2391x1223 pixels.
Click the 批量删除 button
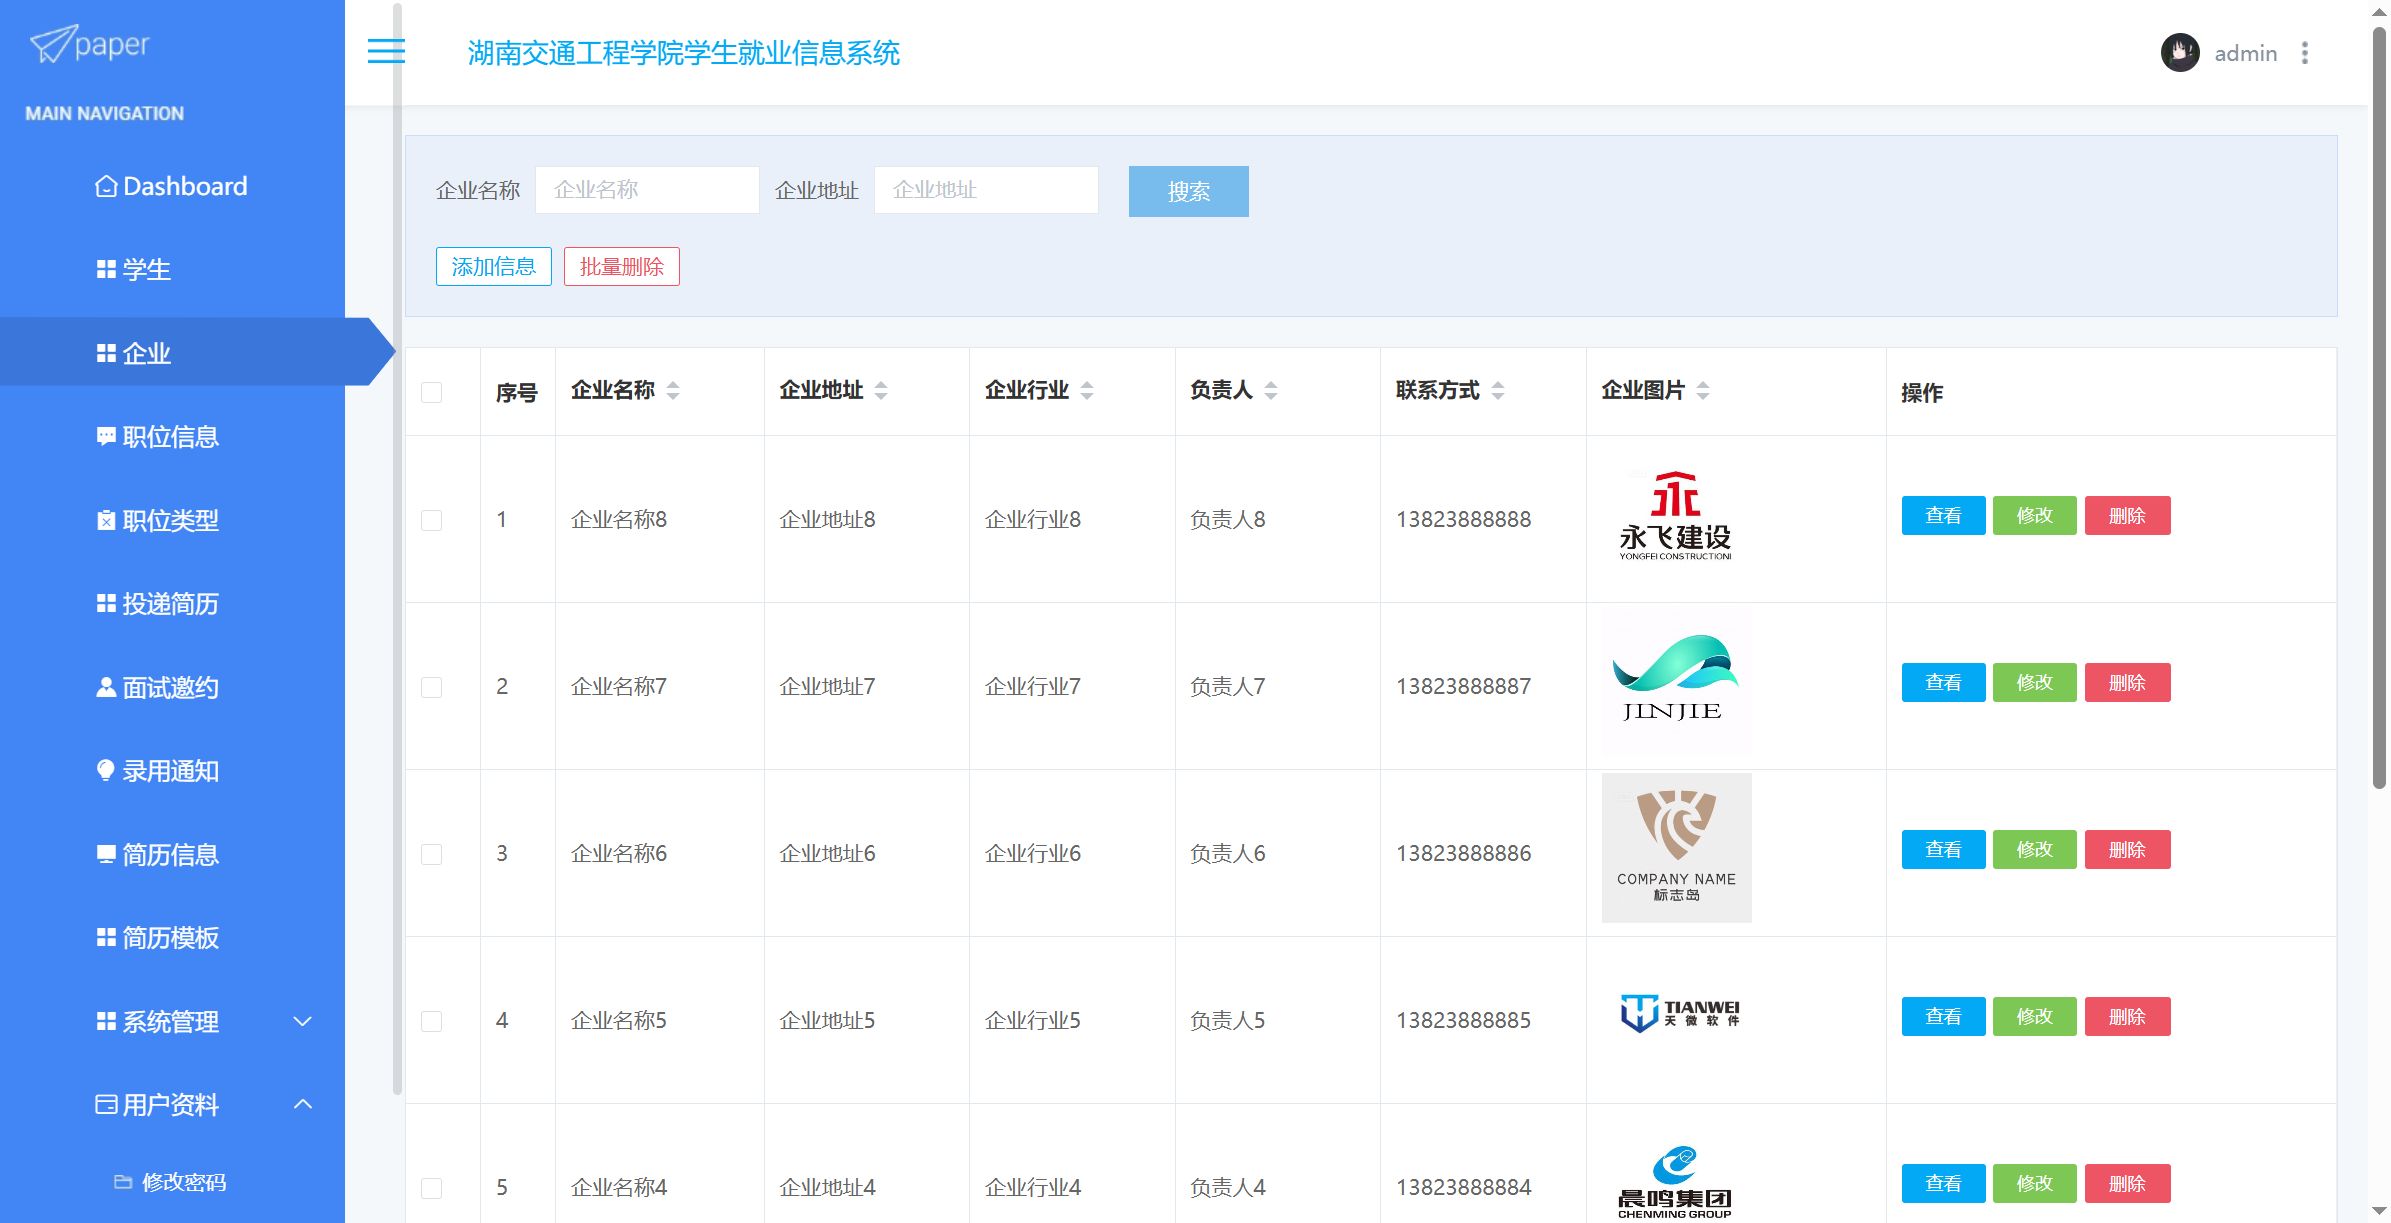coord(622,267)
